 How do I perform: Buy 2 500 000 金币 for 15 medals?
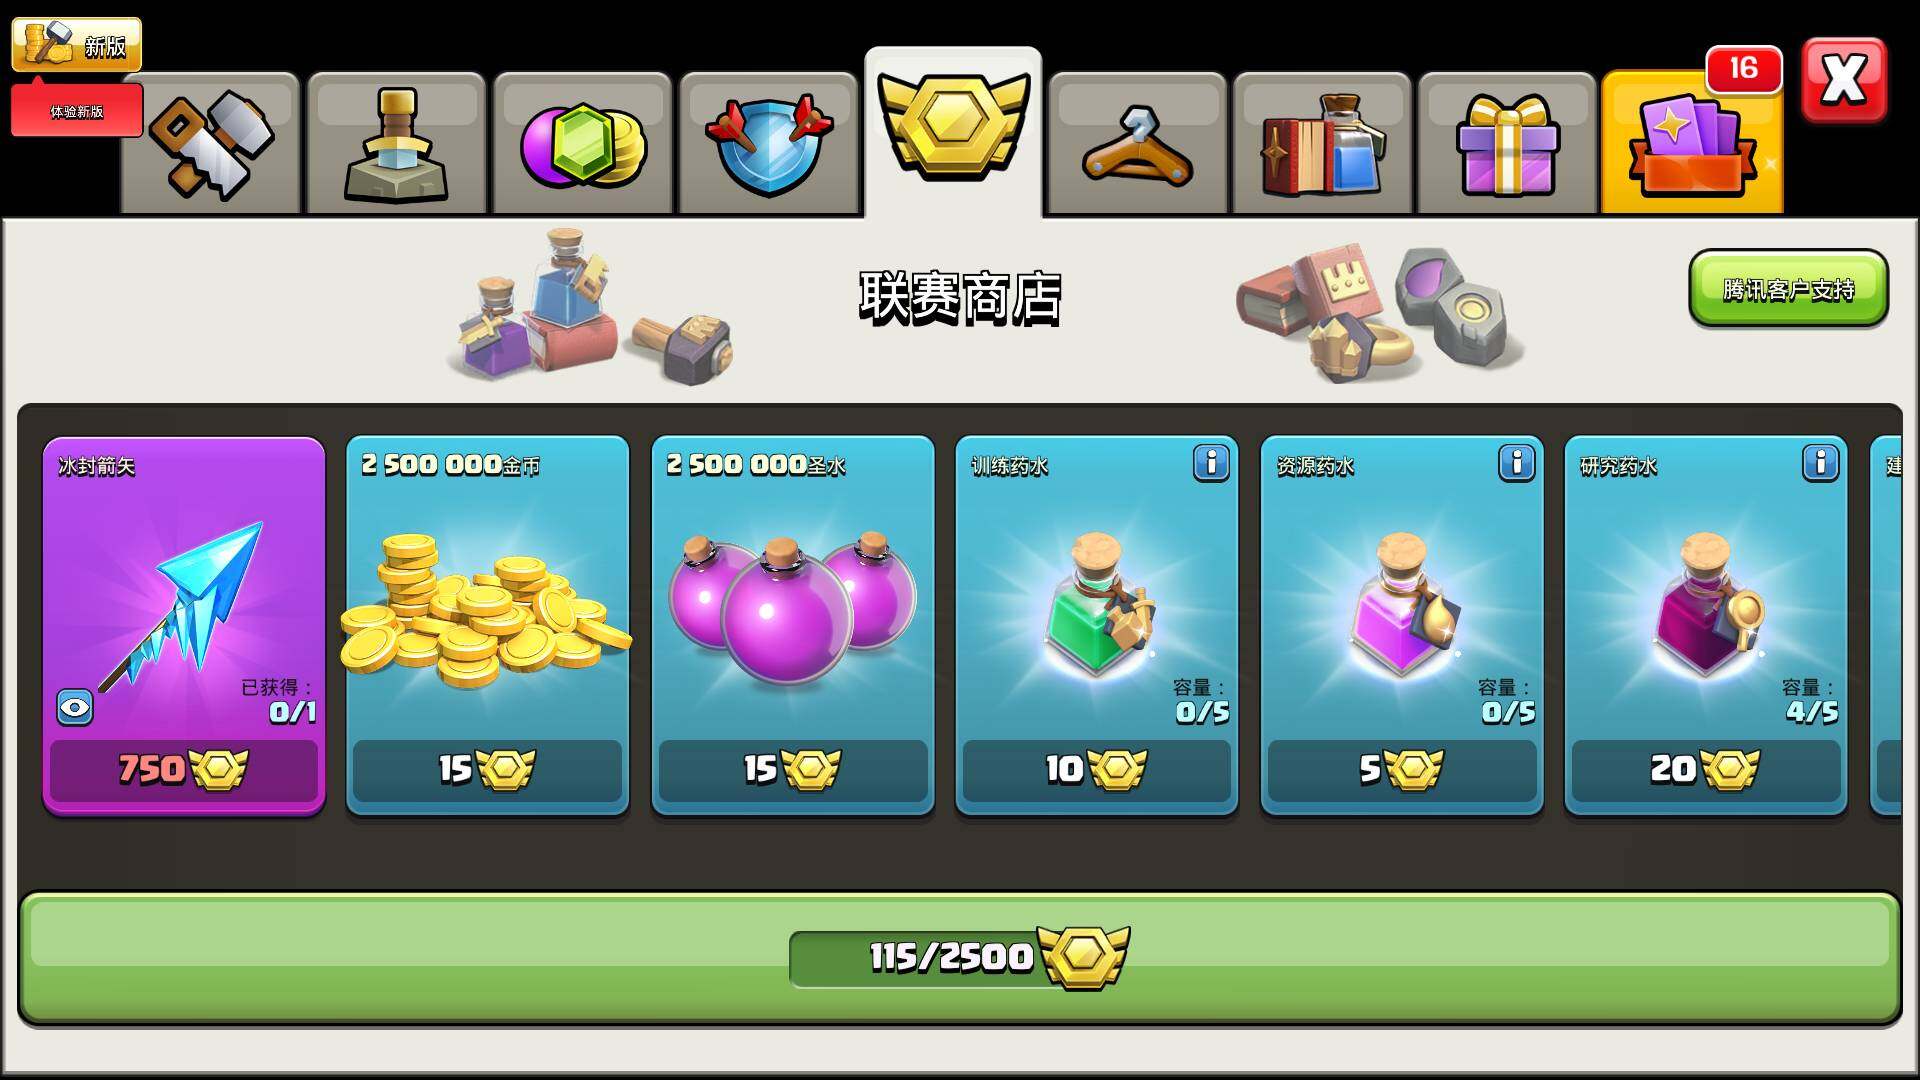(x=488, y=770)
